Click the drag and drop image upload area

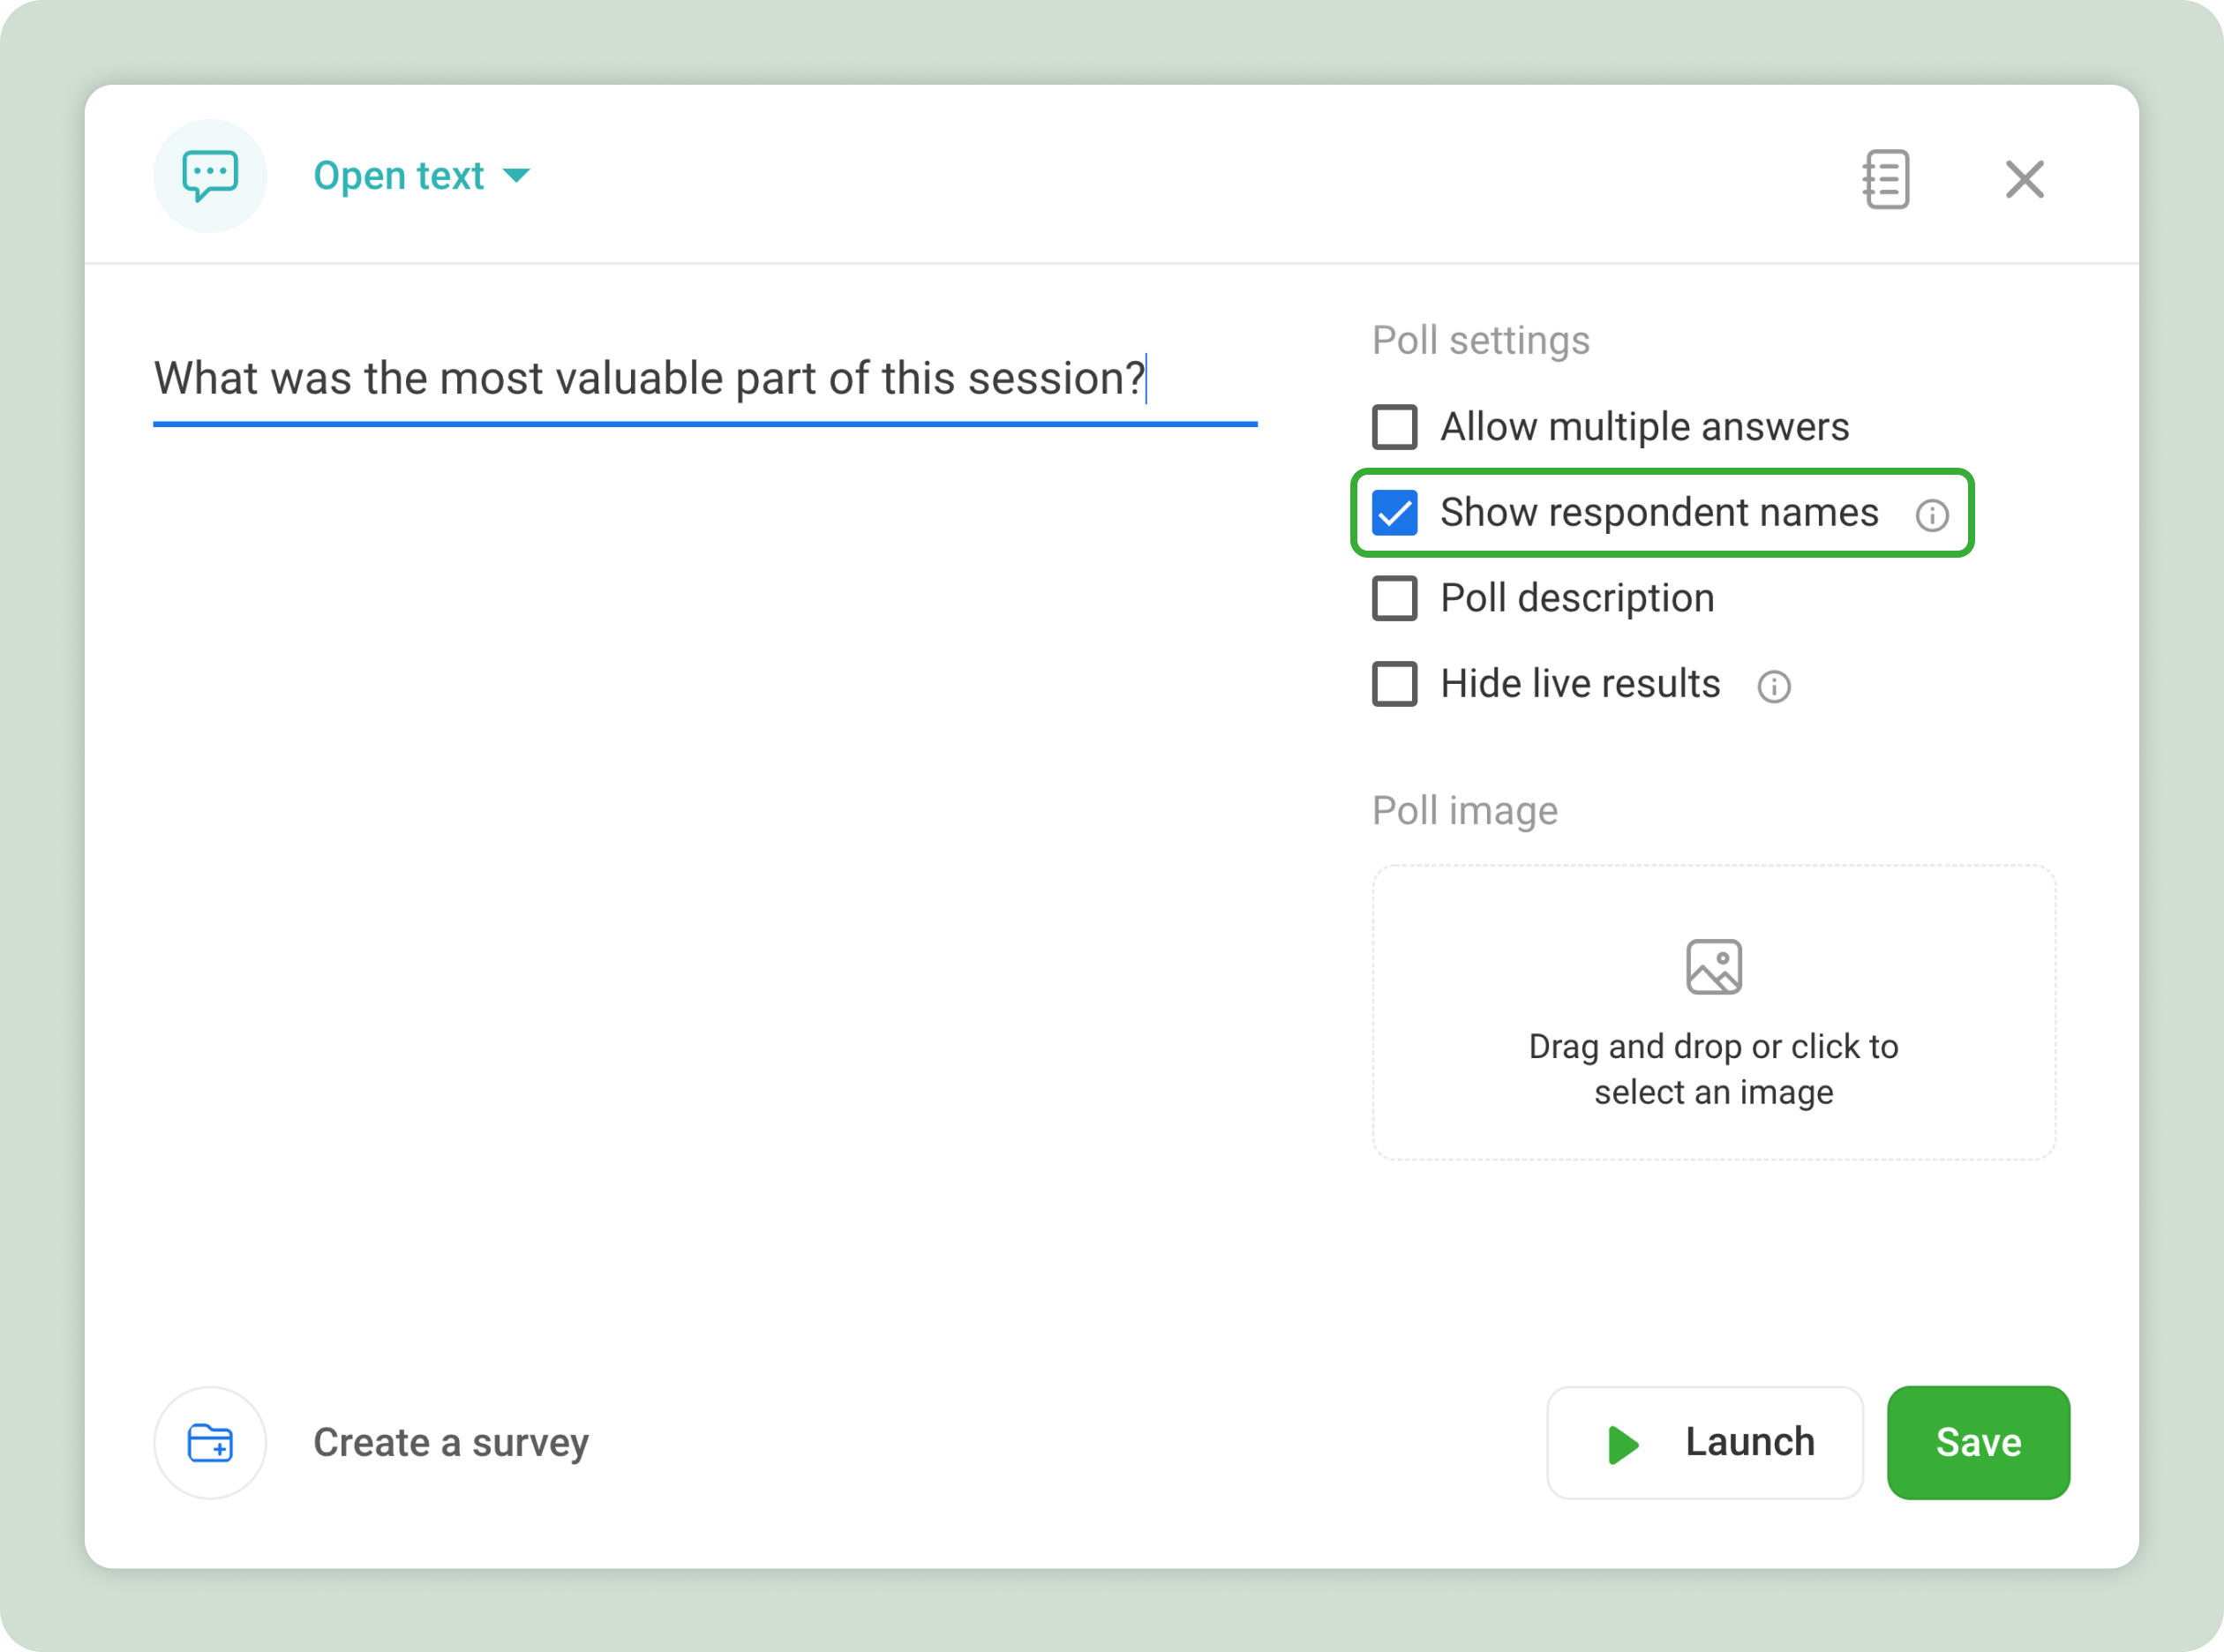pyautogui.click(x=1714, y=1012)
